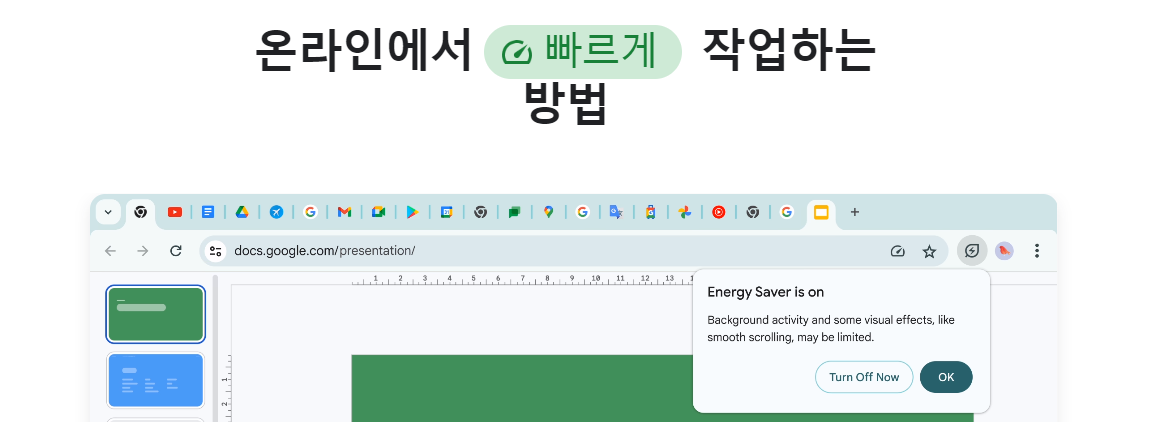Image resolution: width=1154 pixels, height=422 pixels.
Task: Switch to the Google Travel luggage tab
Action: [x=651, y=212]
